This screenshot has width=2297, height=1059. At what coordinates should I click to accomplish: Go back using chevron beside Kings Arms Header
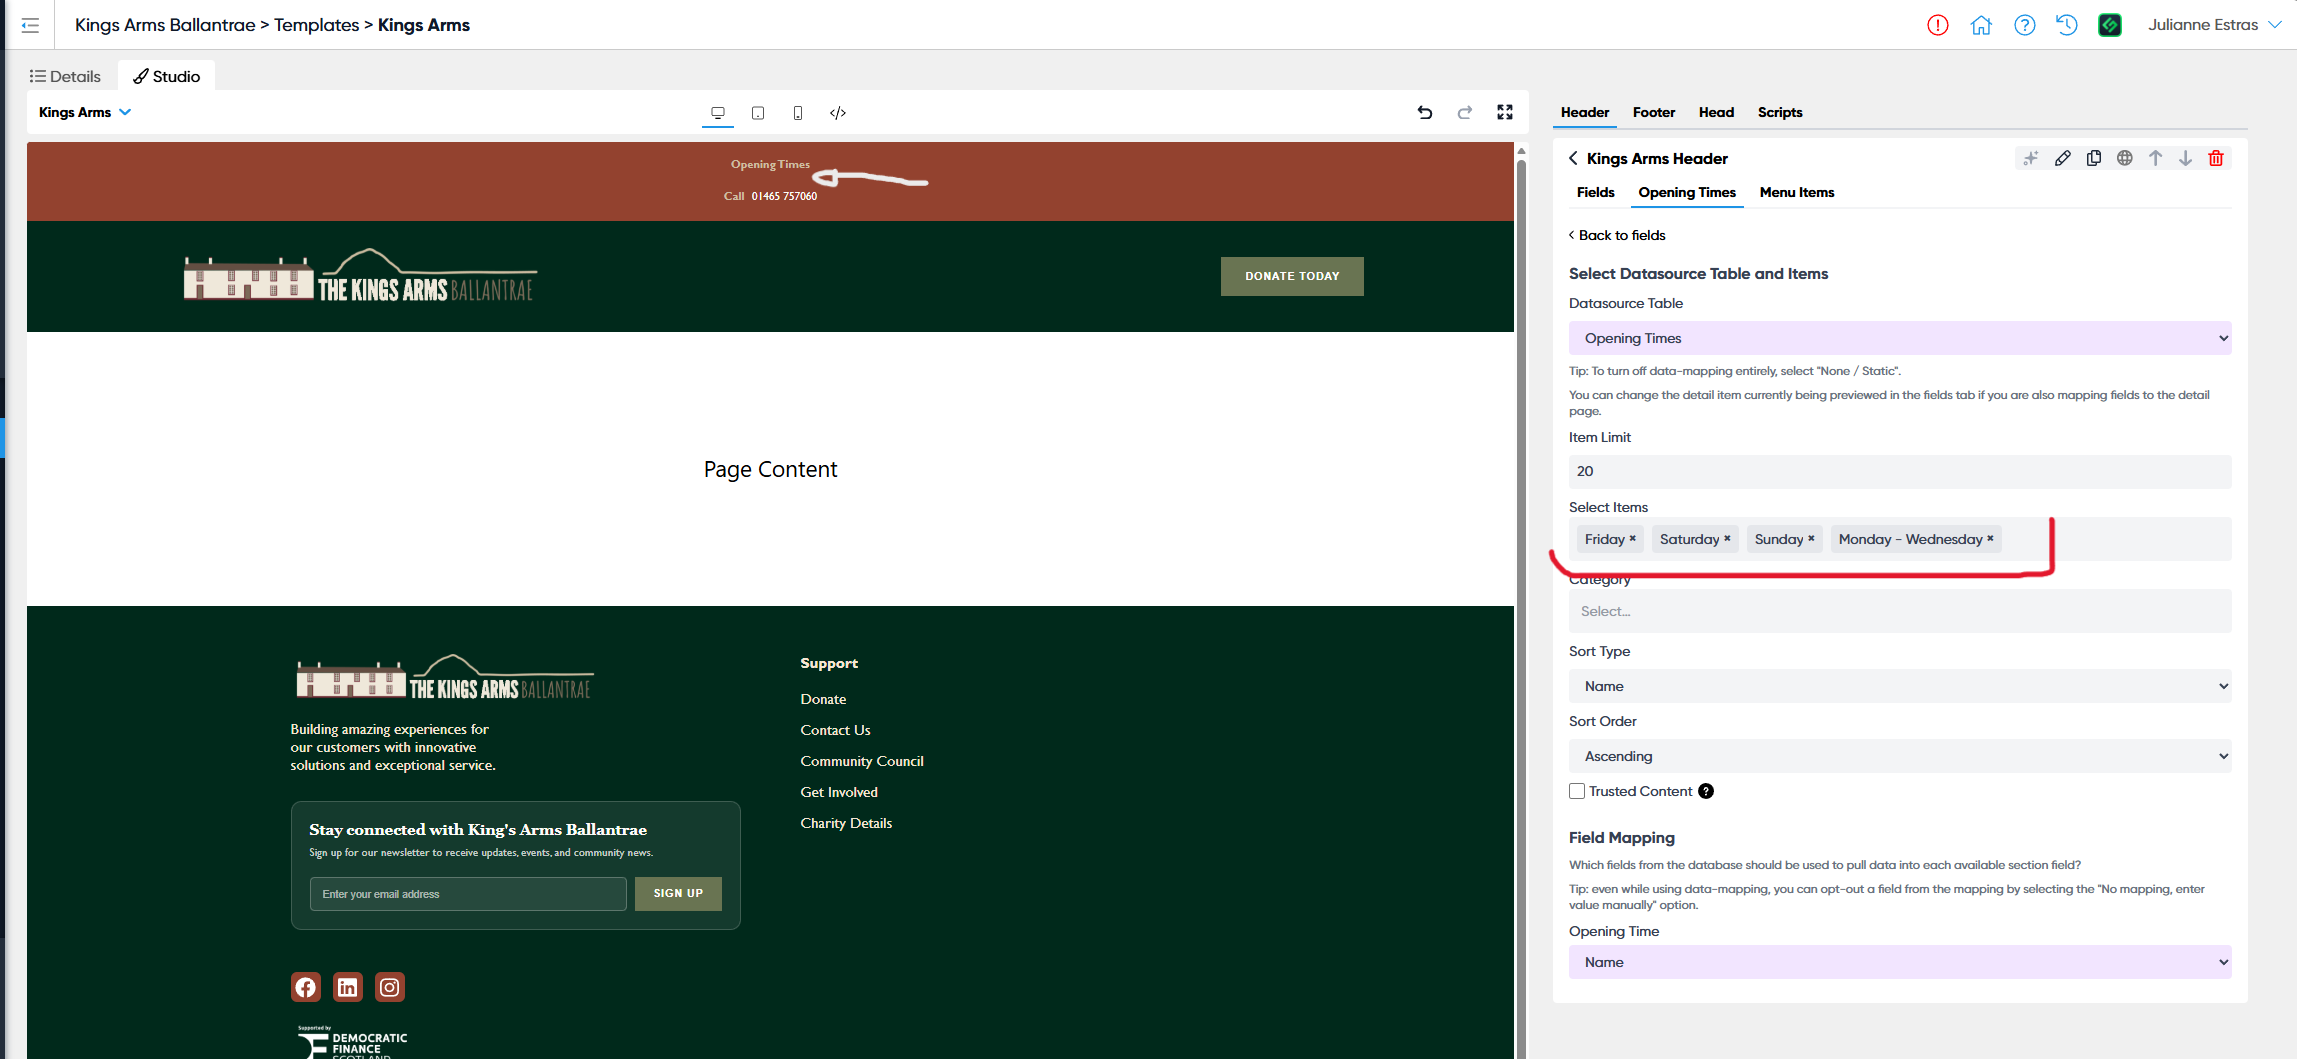[x=1573, y=158]
